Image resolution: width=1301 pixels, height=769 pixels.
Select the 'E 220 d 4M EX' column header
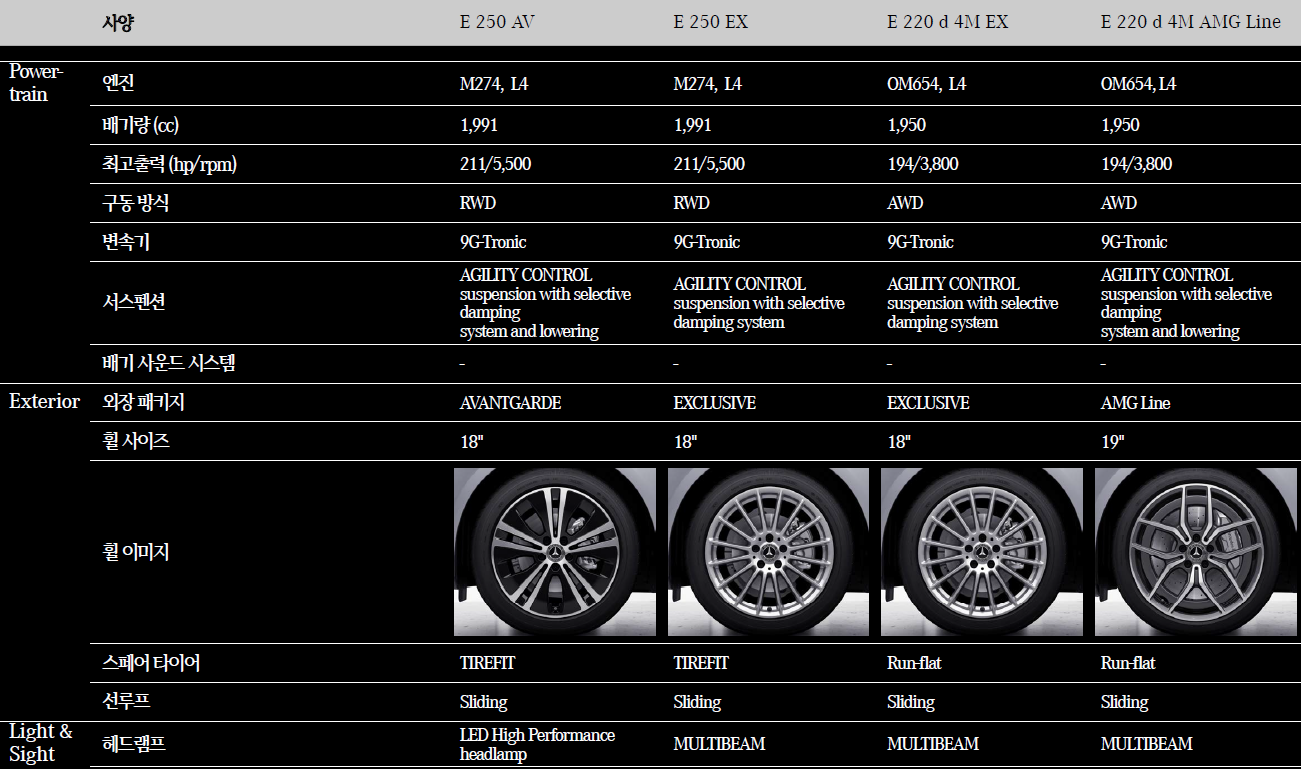coord(947,22)
